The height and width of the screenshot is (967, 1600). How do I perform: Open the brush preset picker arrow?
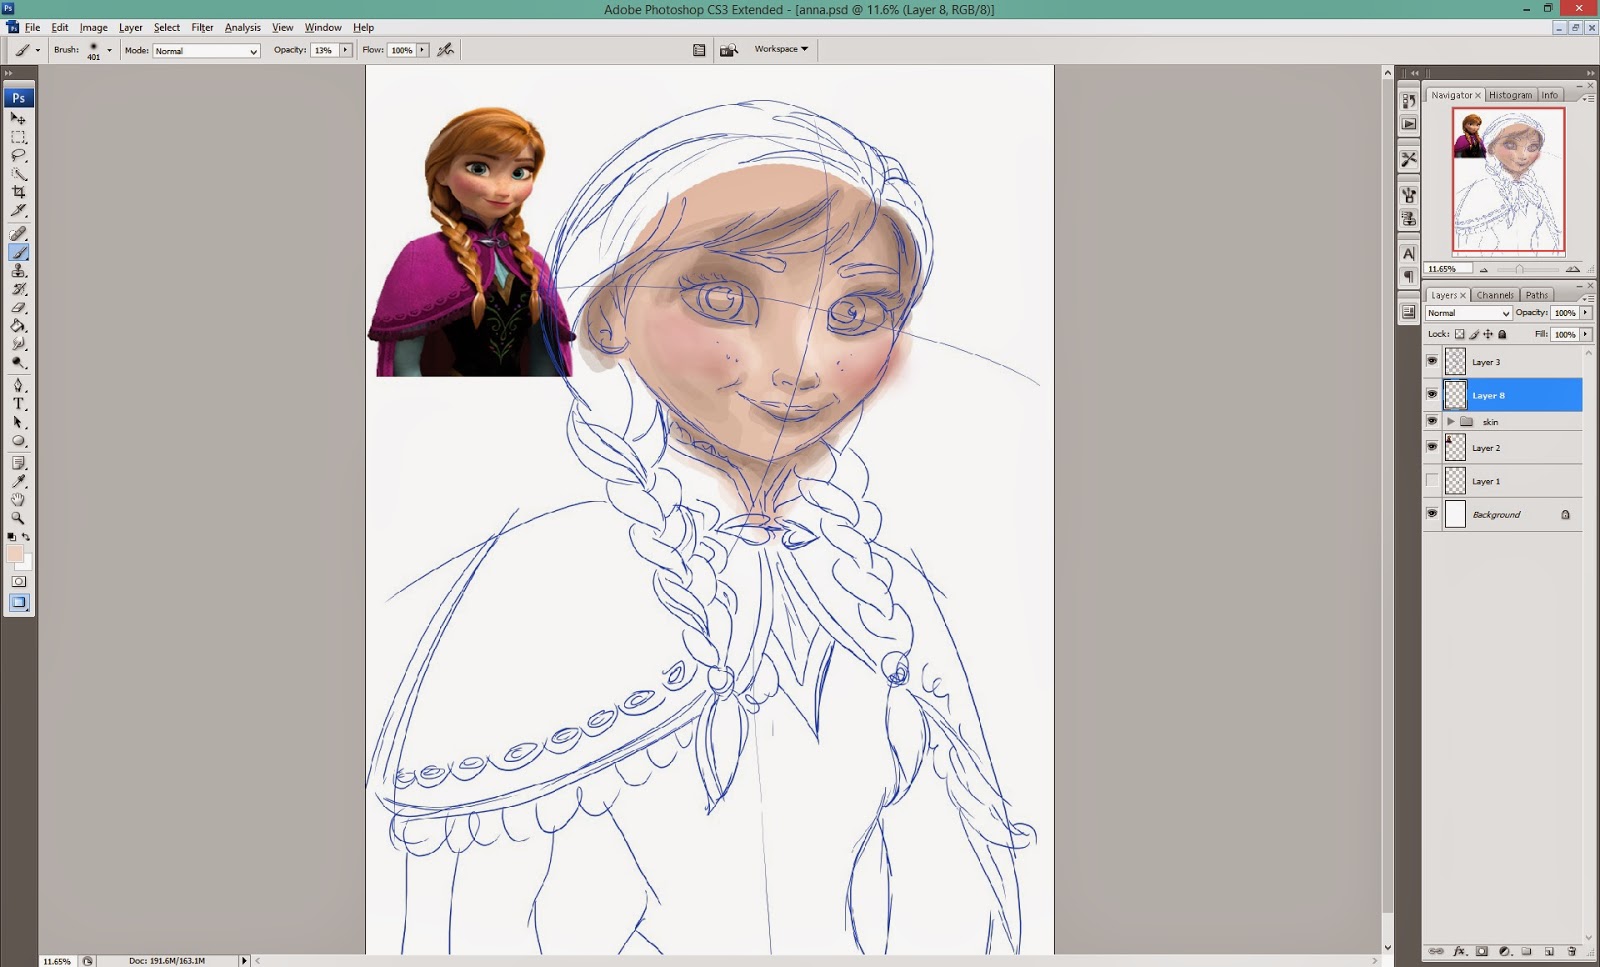pyautogui.click(x=109, y=50)
